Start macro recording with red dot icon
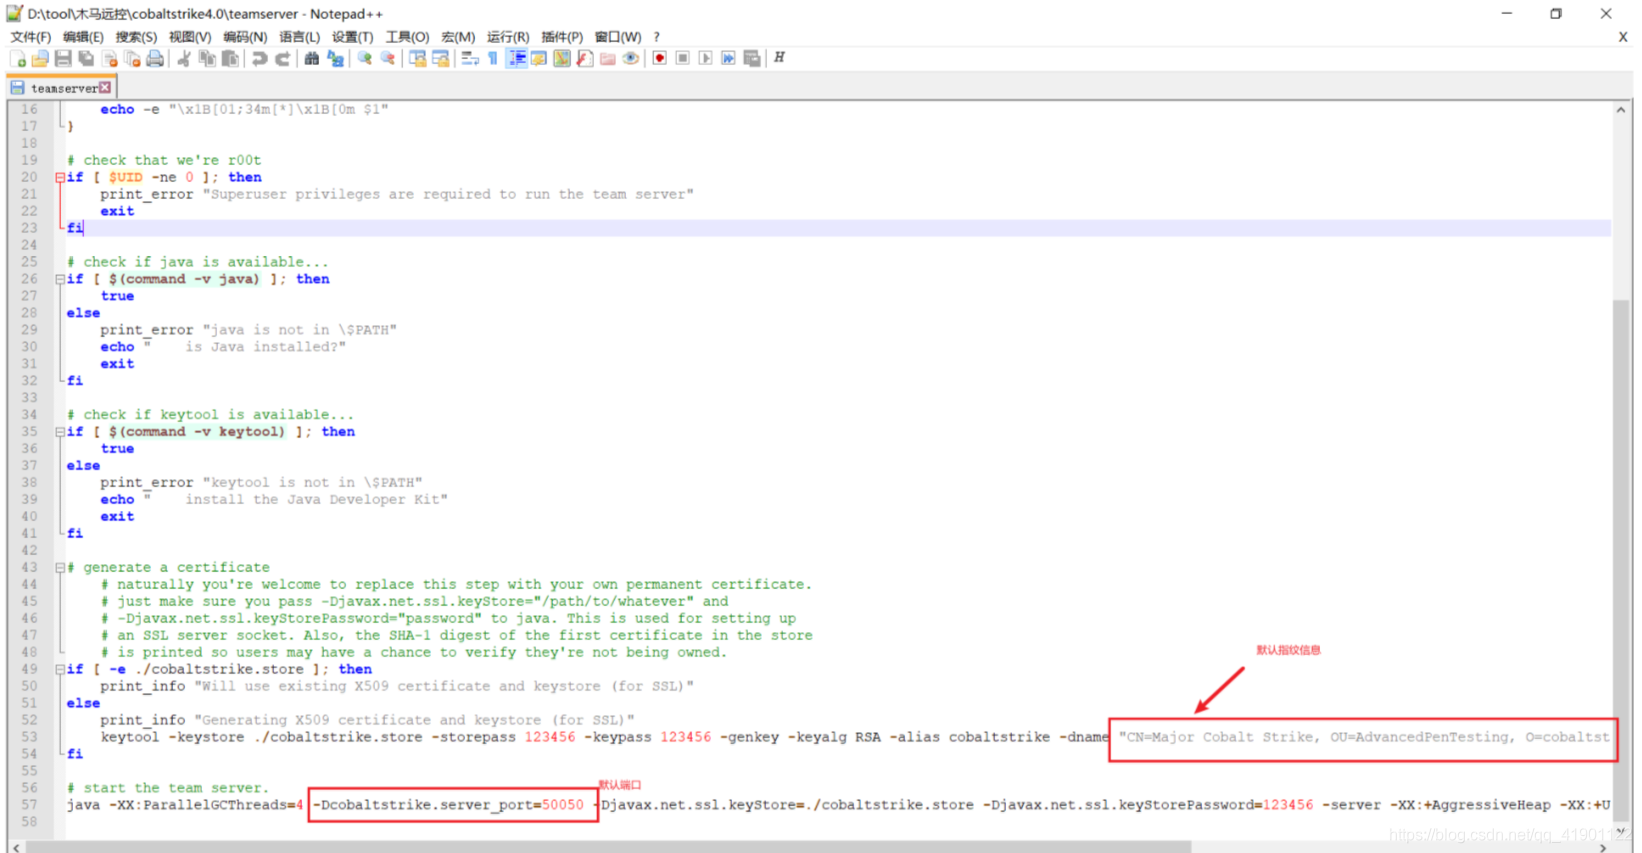The image size is (1642, 853). (x=660, y=59)
